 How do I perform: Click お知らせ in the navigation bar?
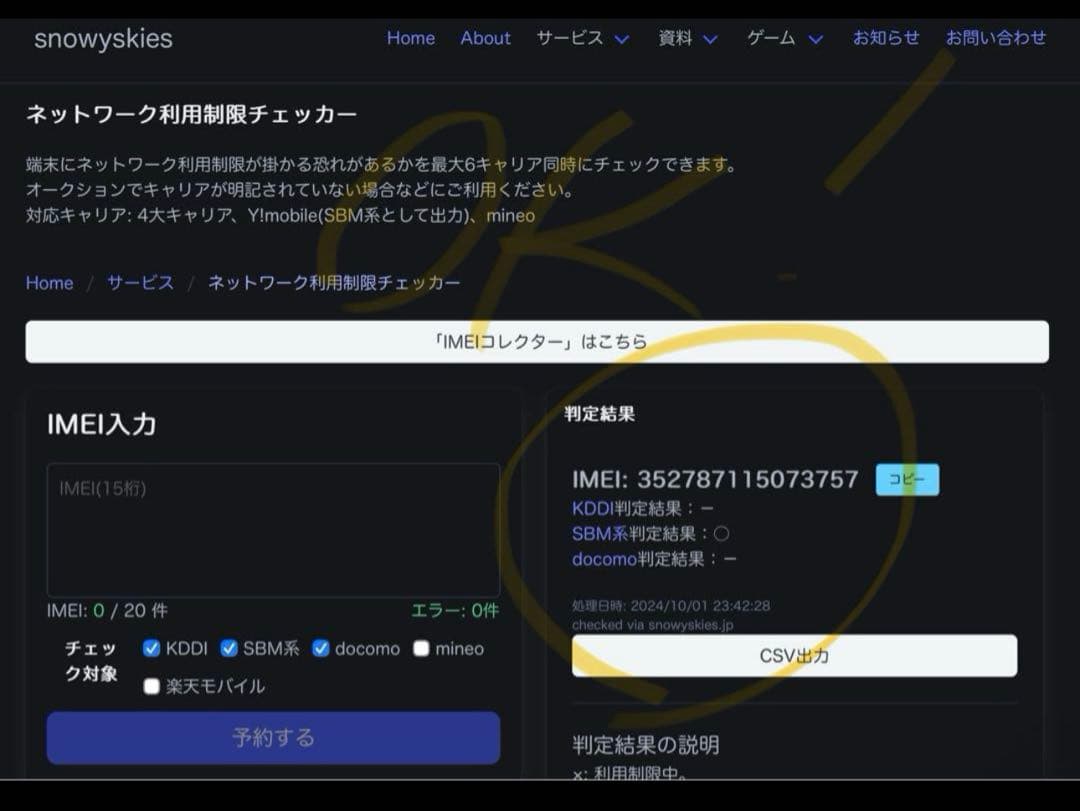coord(886,38)
